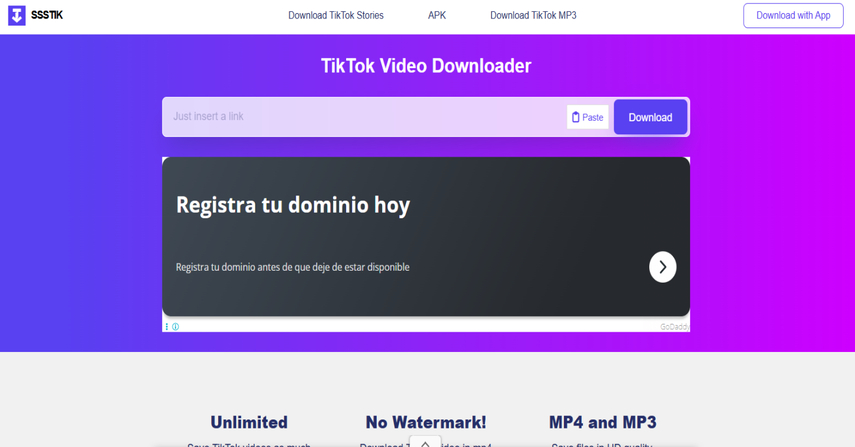Click the clipboard icon in the Paste button

576,117
